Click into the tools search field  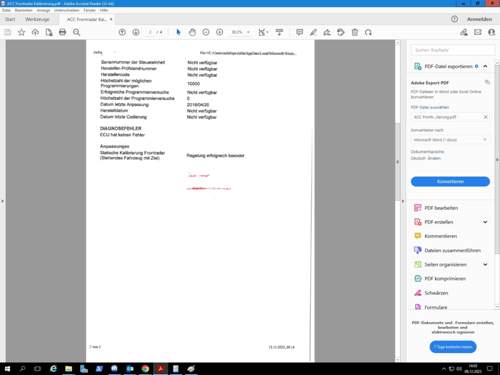pos(453,50)
